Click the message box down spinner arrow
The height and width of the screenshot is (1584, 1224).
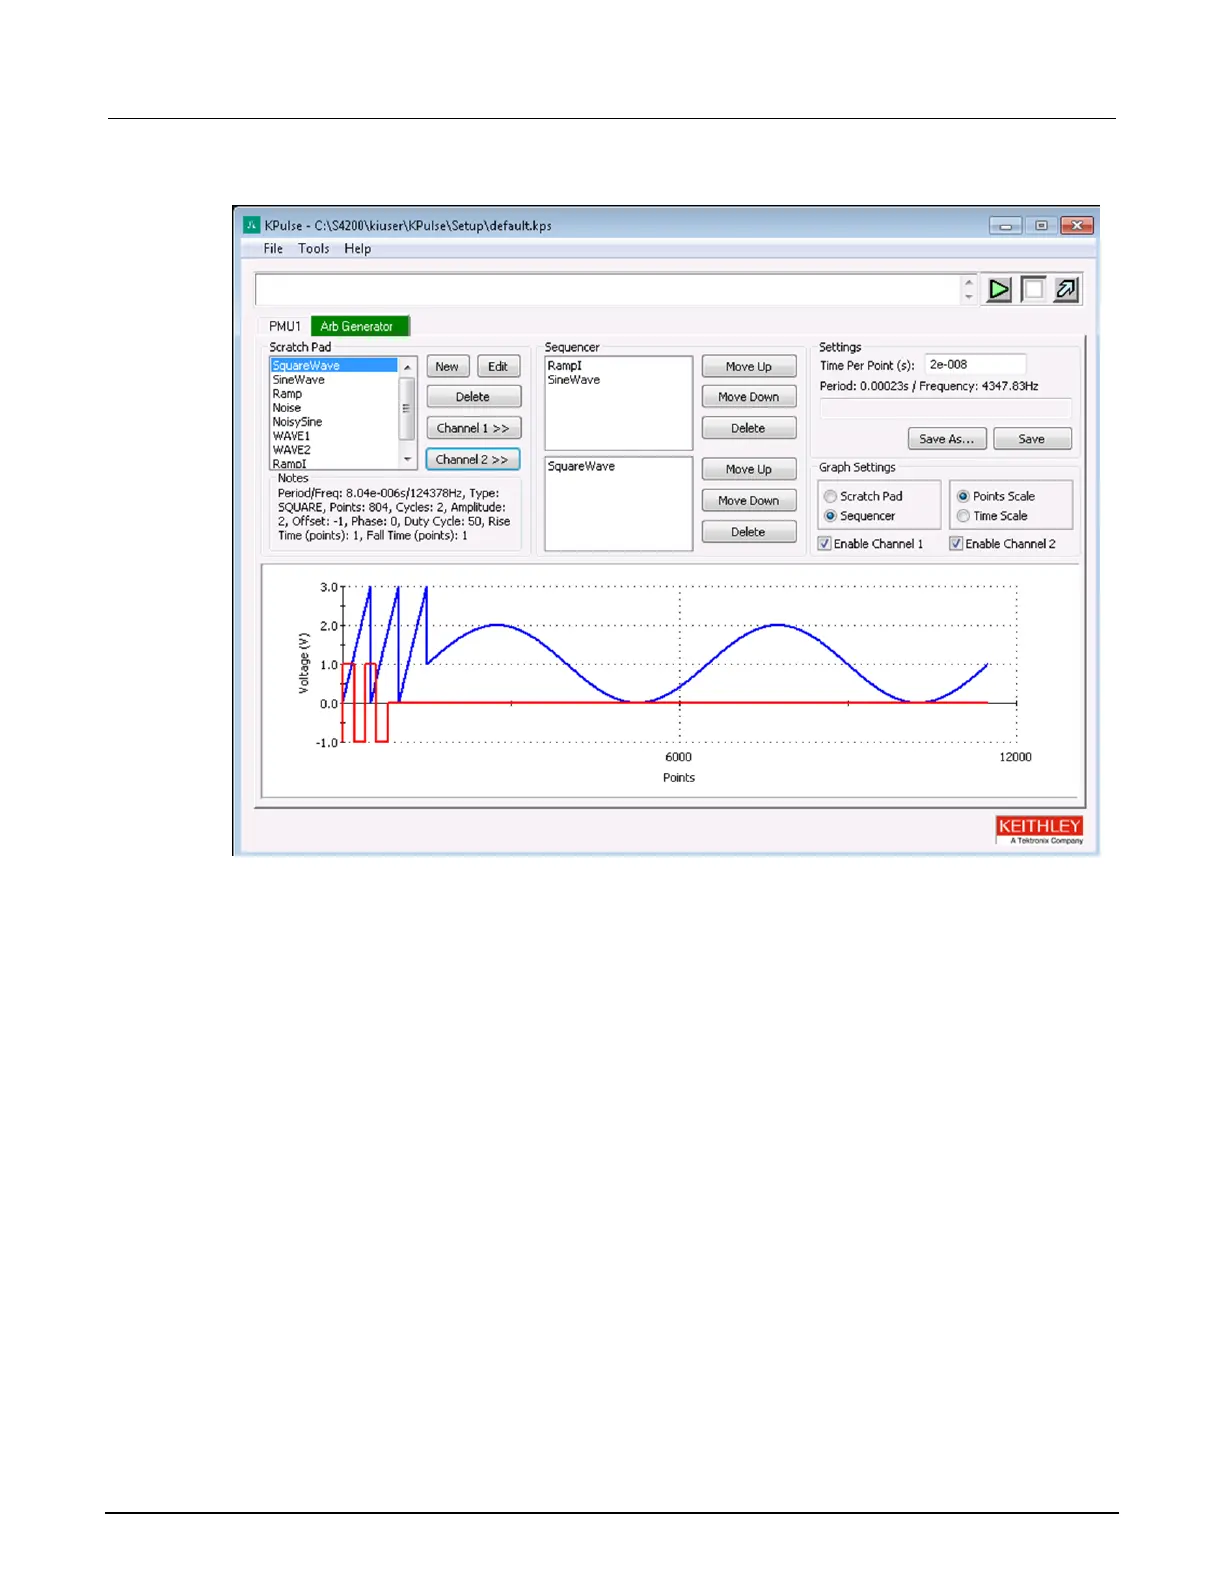968,297
